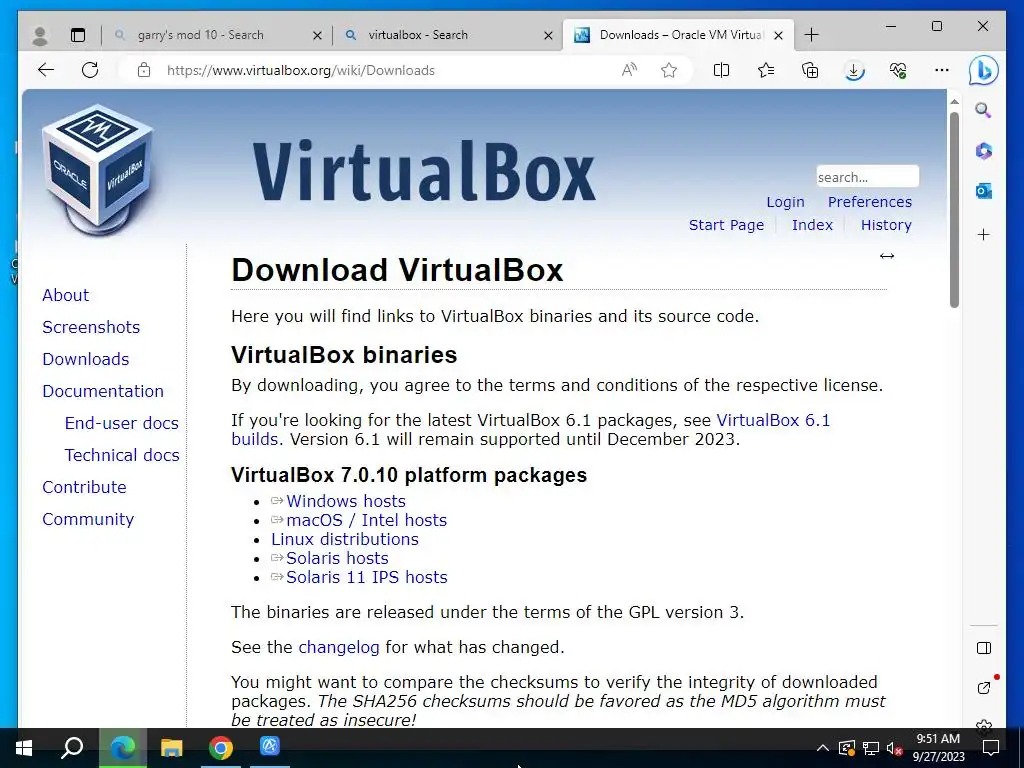Open Downloads in left navigation
Image resolution: width=1024 pixels, height=768 pixels.
[86, 359]
